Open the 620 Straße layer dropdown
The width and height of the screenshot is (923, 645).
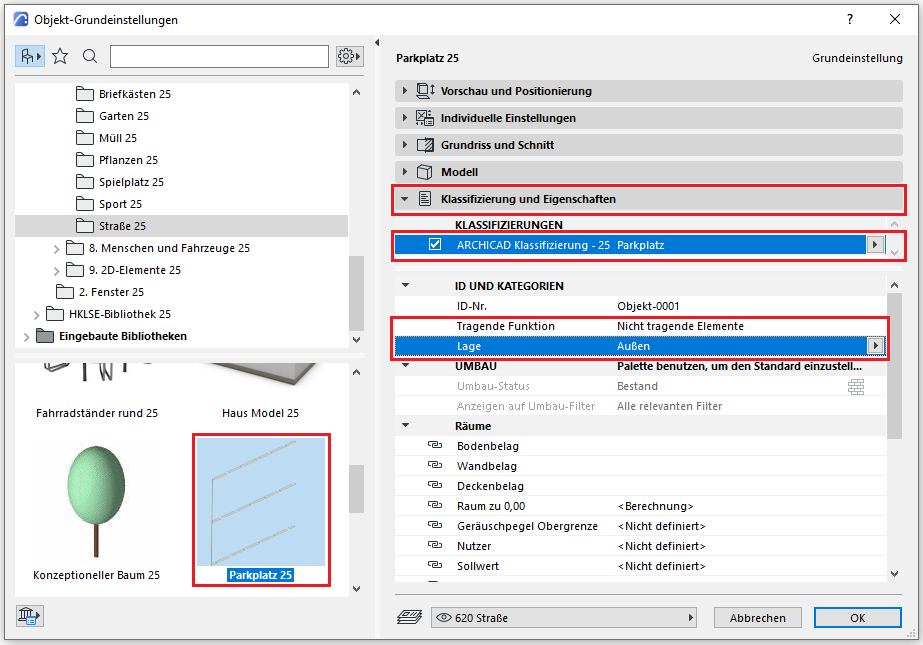click(563, 618)
